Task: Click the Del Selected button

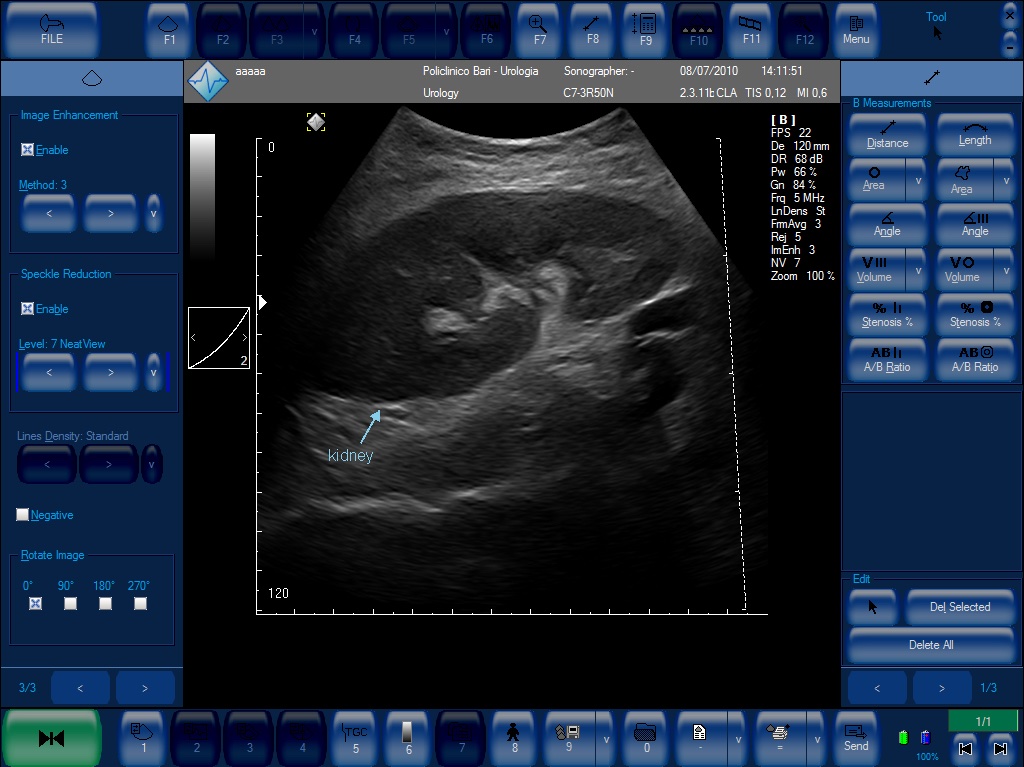Action: tap(960, 607)
